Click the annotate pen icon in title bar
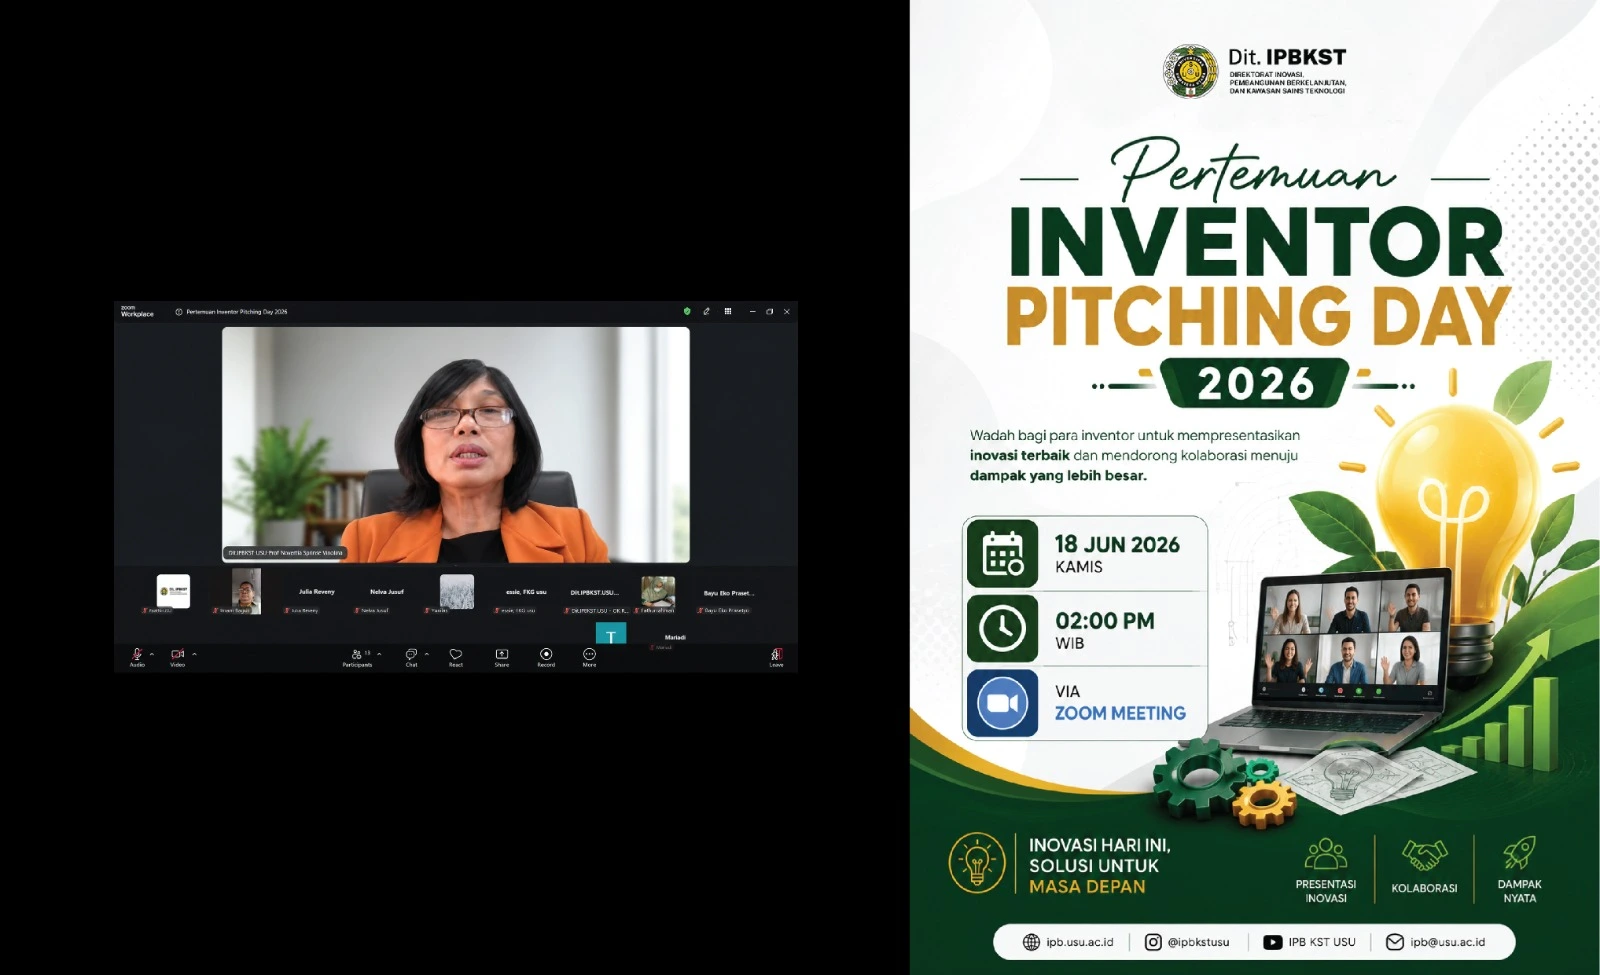This screenshot has width=1600, height=975. coord(706,311)
